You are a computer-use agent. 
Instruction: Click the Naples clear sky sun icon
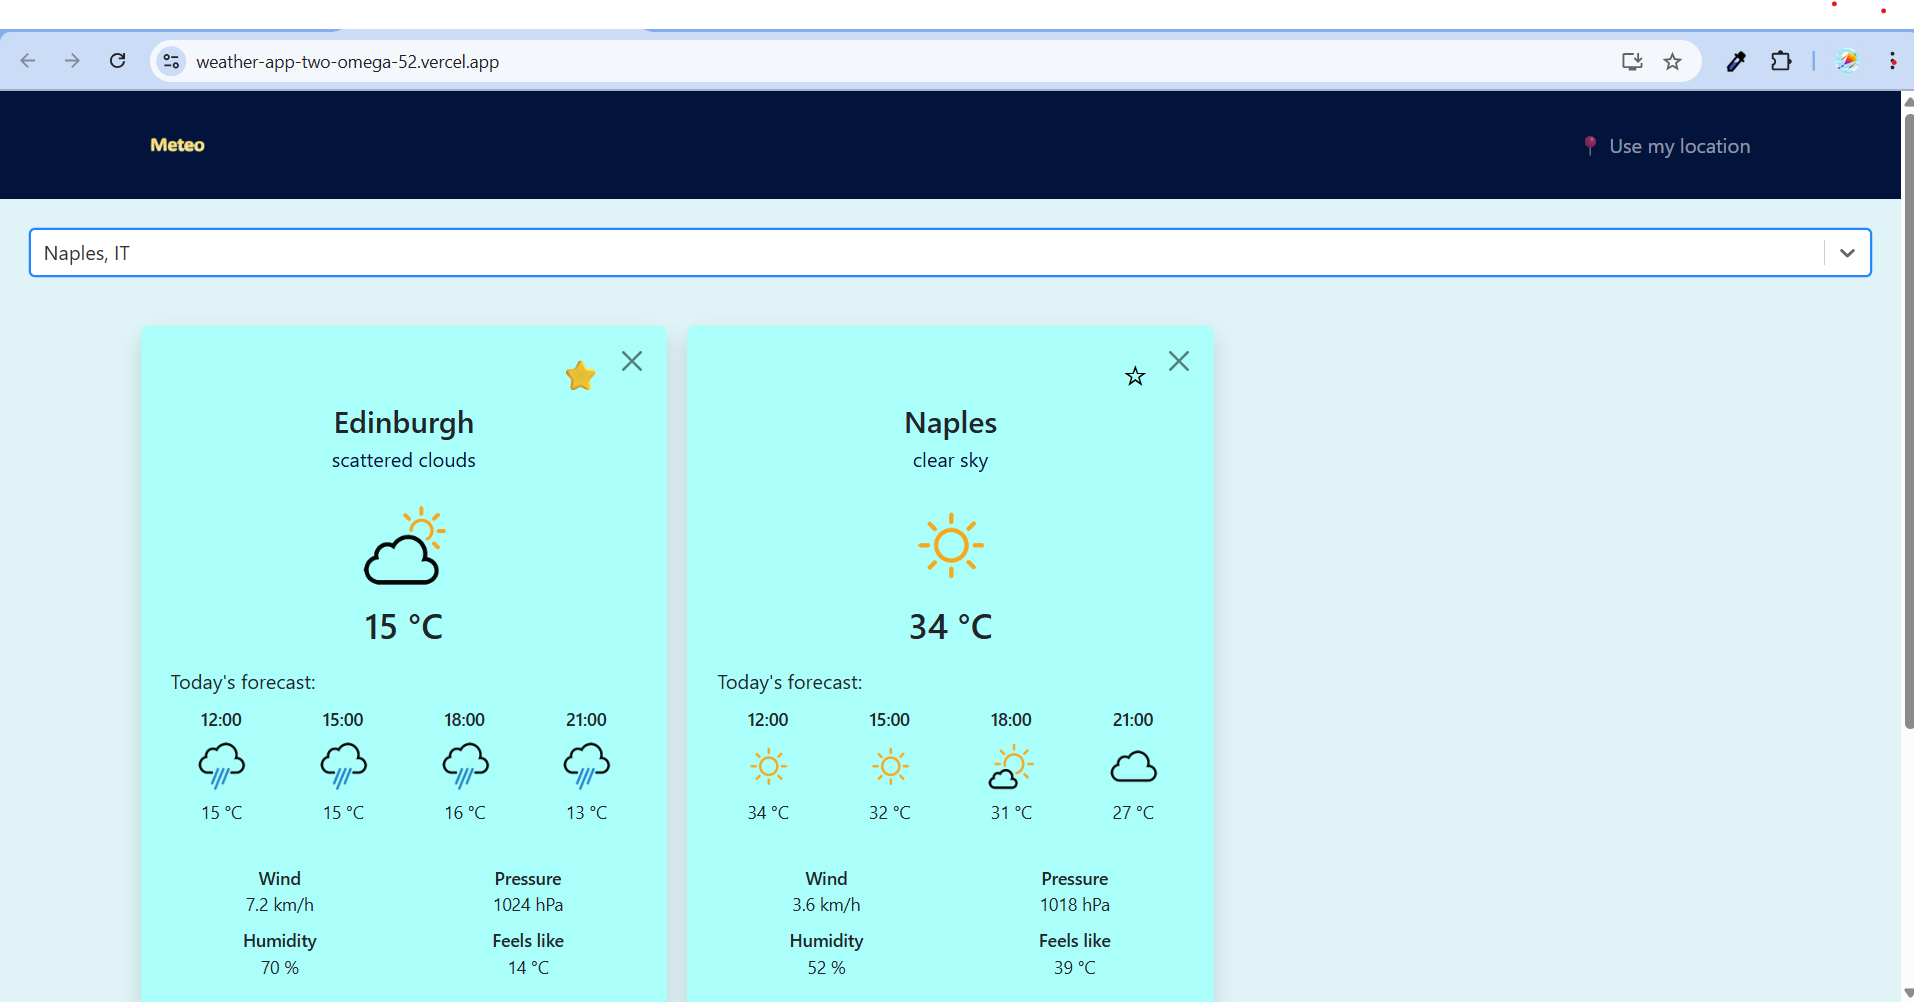pos(951,546)
